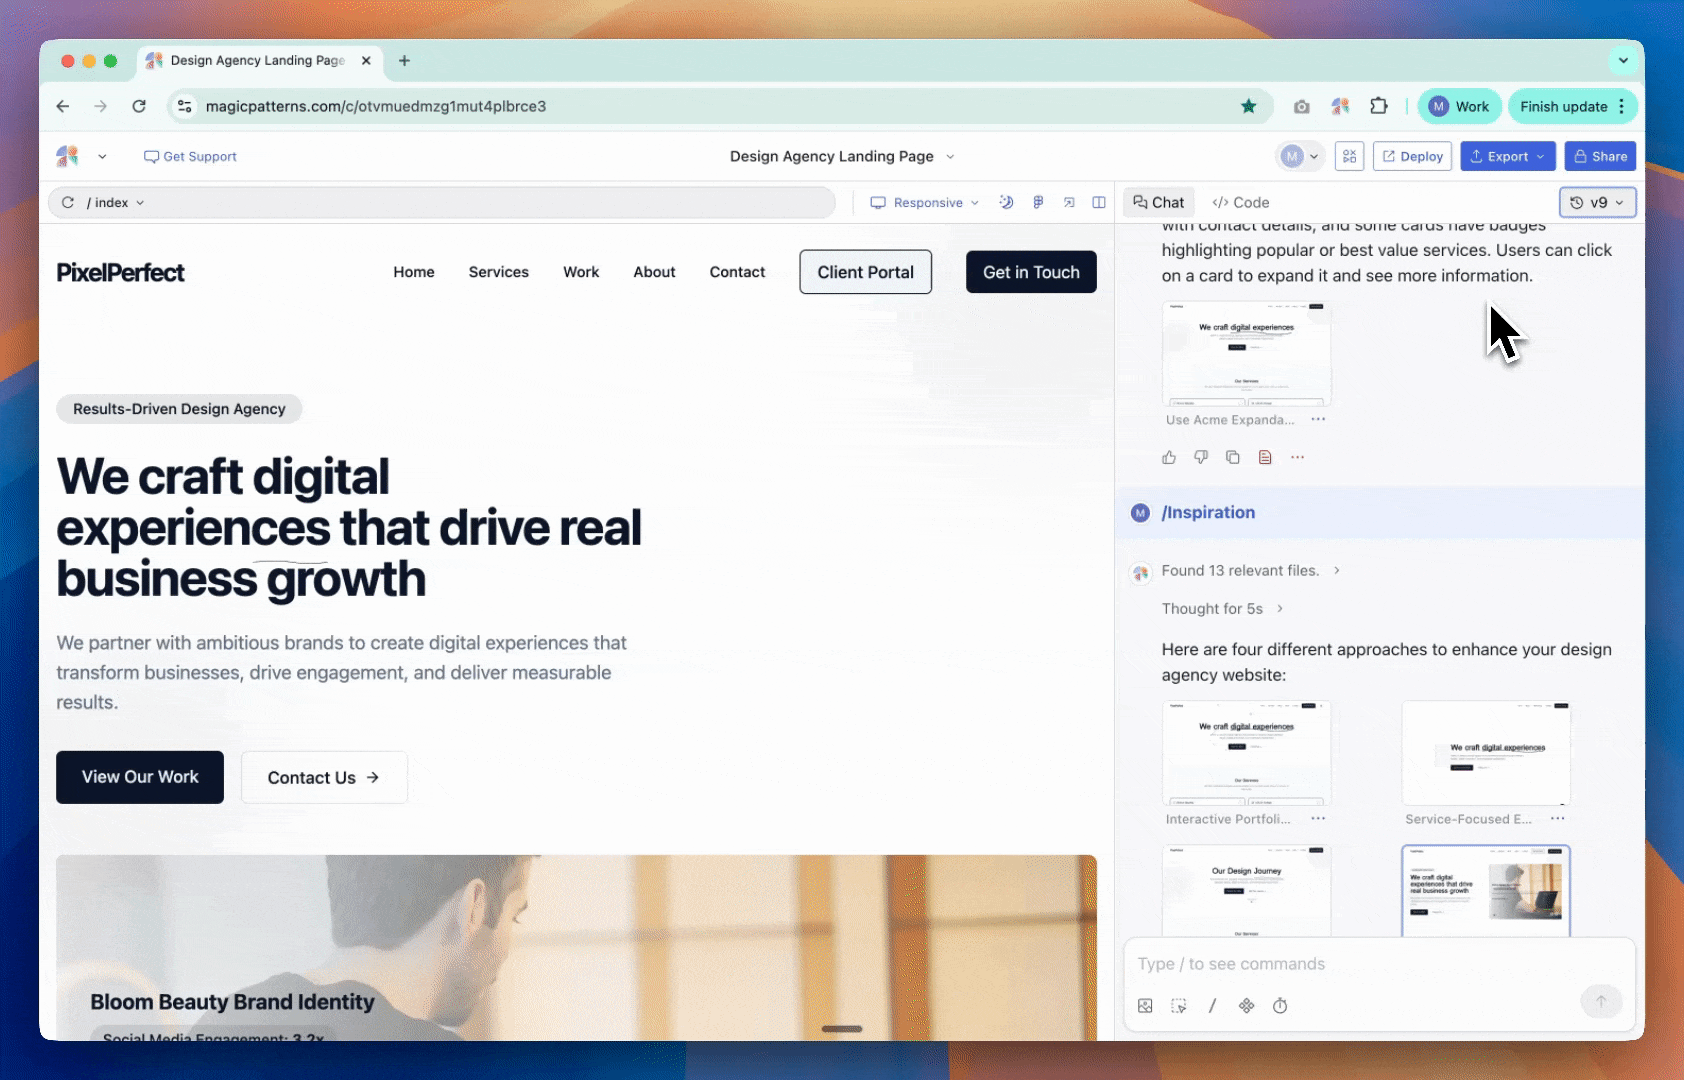This screenshot has width=1684, height=1080.
Task: Bookmark the page using the star icon
Action: [1248, 106]
